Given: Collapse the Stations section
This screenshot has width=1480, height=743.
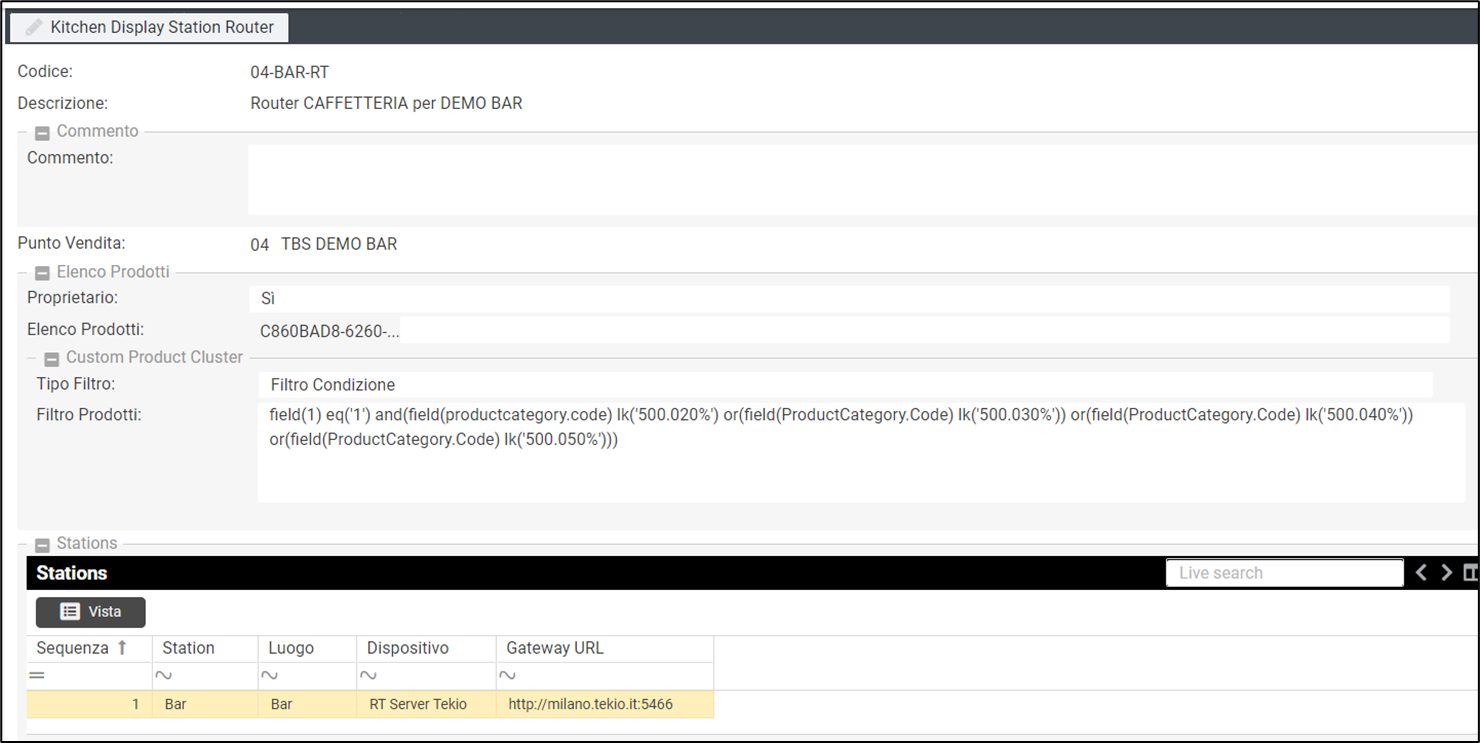Looking at the screenshot, I should tap(43, 545).
